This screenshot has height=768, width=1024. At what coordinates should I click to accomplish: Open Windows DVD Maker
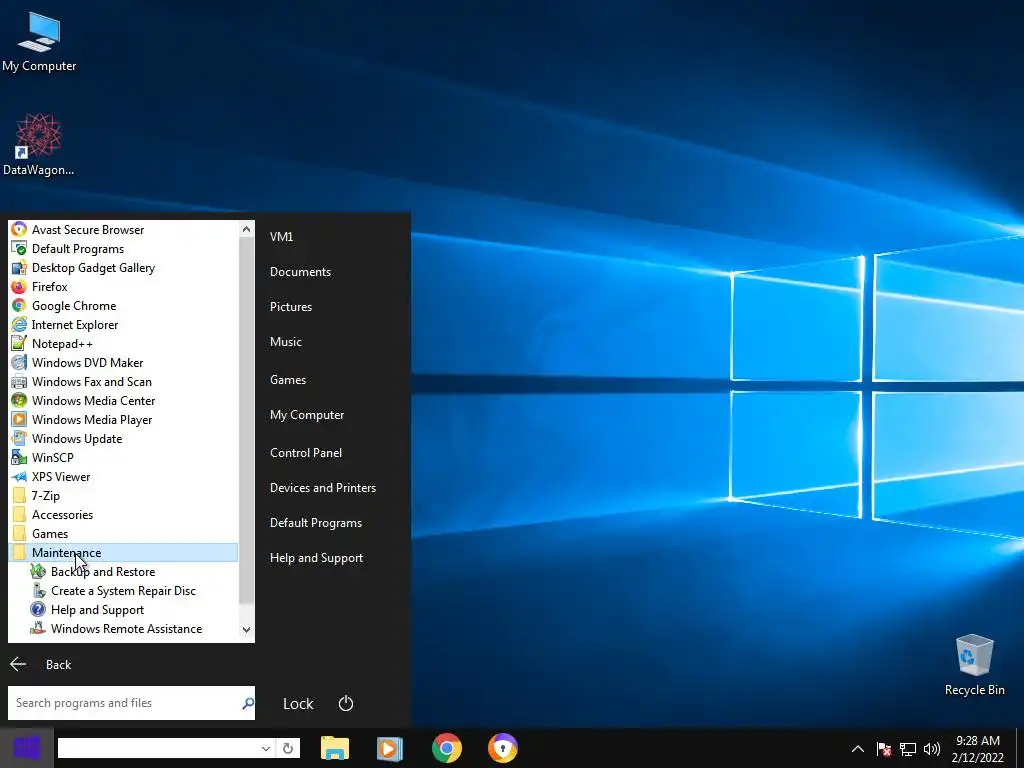(123, 362)
